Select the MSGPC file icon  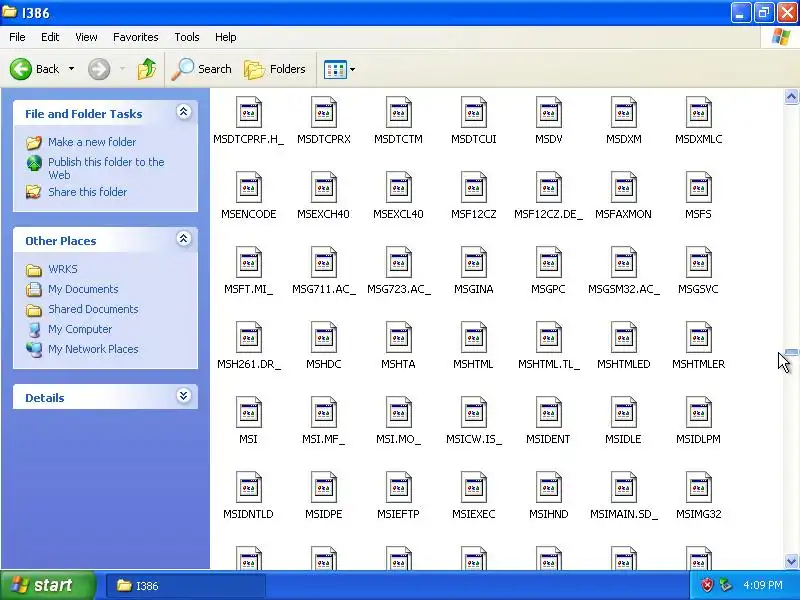point(548,262)
